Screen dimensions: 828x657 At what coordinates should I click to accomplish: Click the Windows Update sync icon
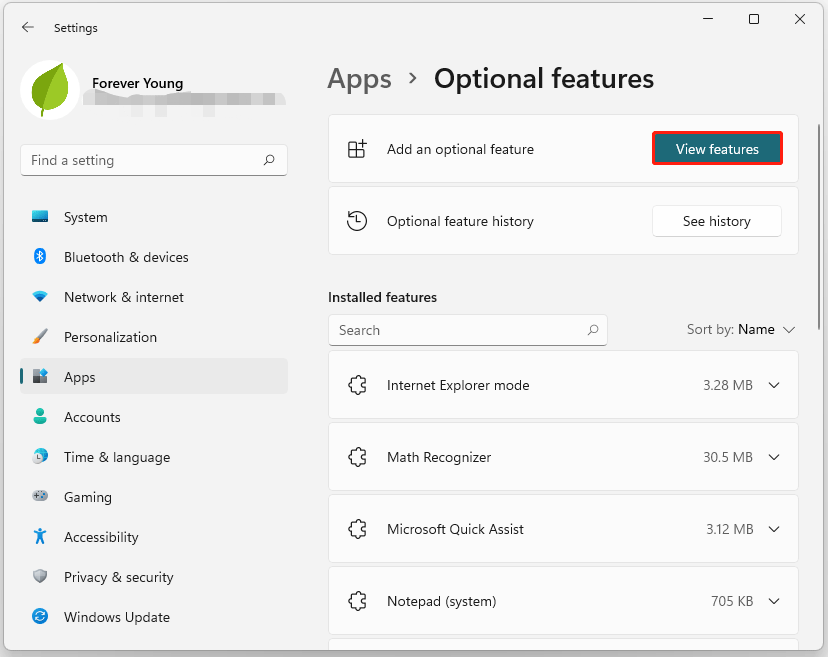pos(40,617)
